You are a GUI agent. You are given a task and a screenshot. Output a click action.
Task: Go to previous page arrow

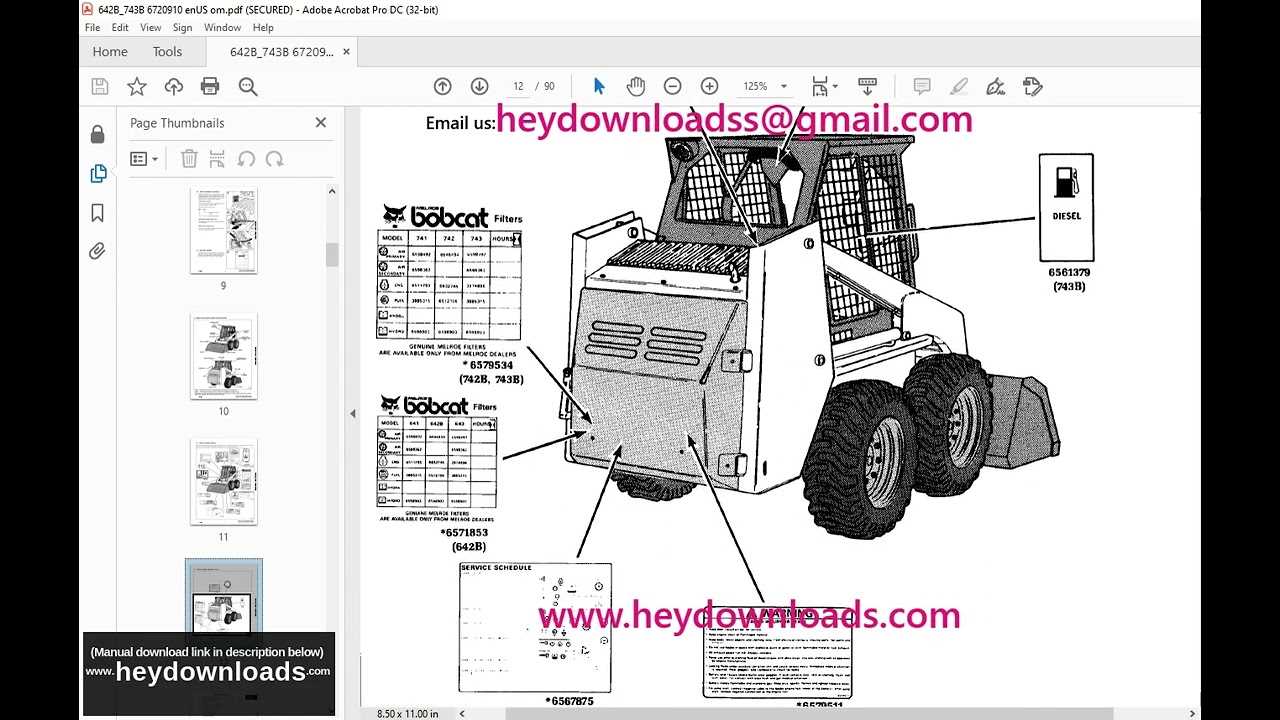[442, 87]
